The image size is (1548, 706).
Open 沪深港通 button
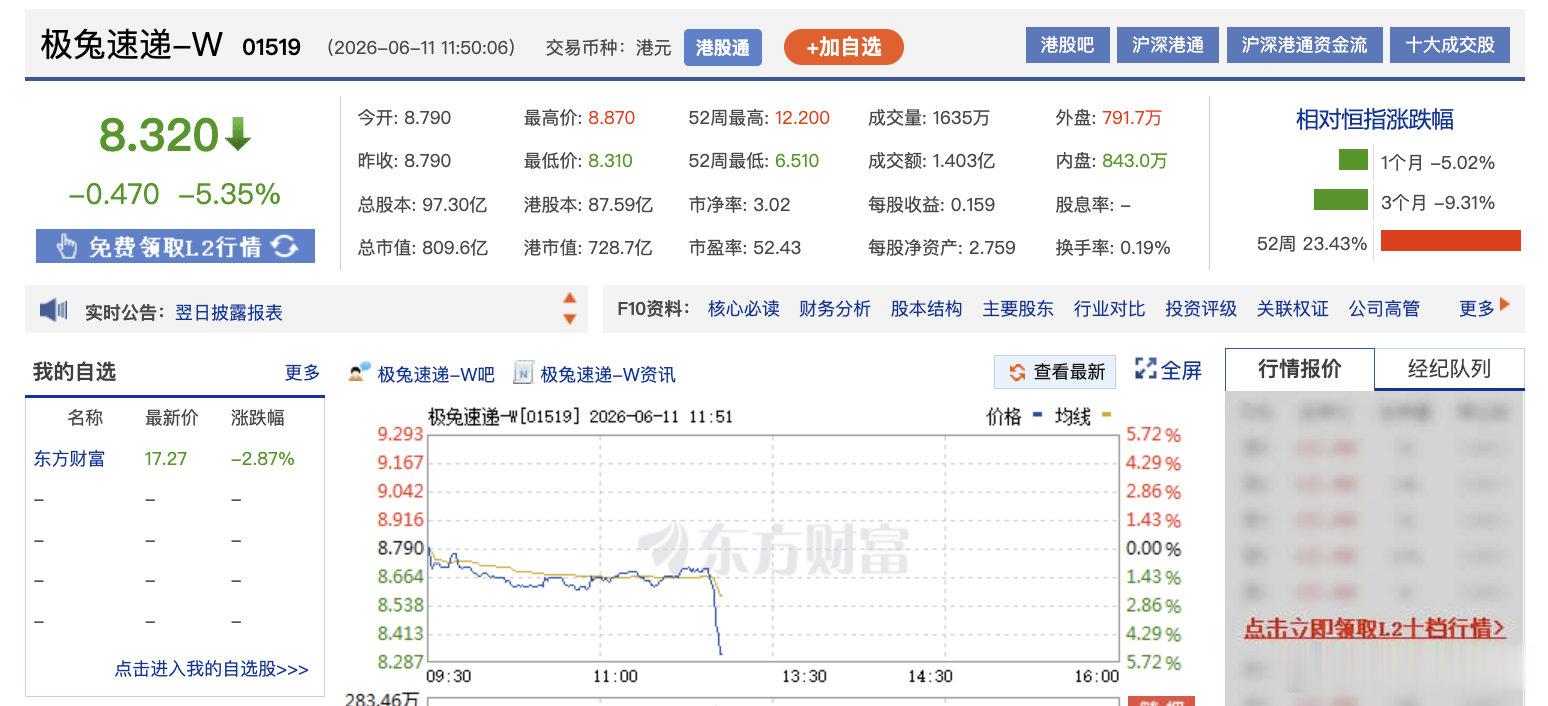coord(1167,45)
